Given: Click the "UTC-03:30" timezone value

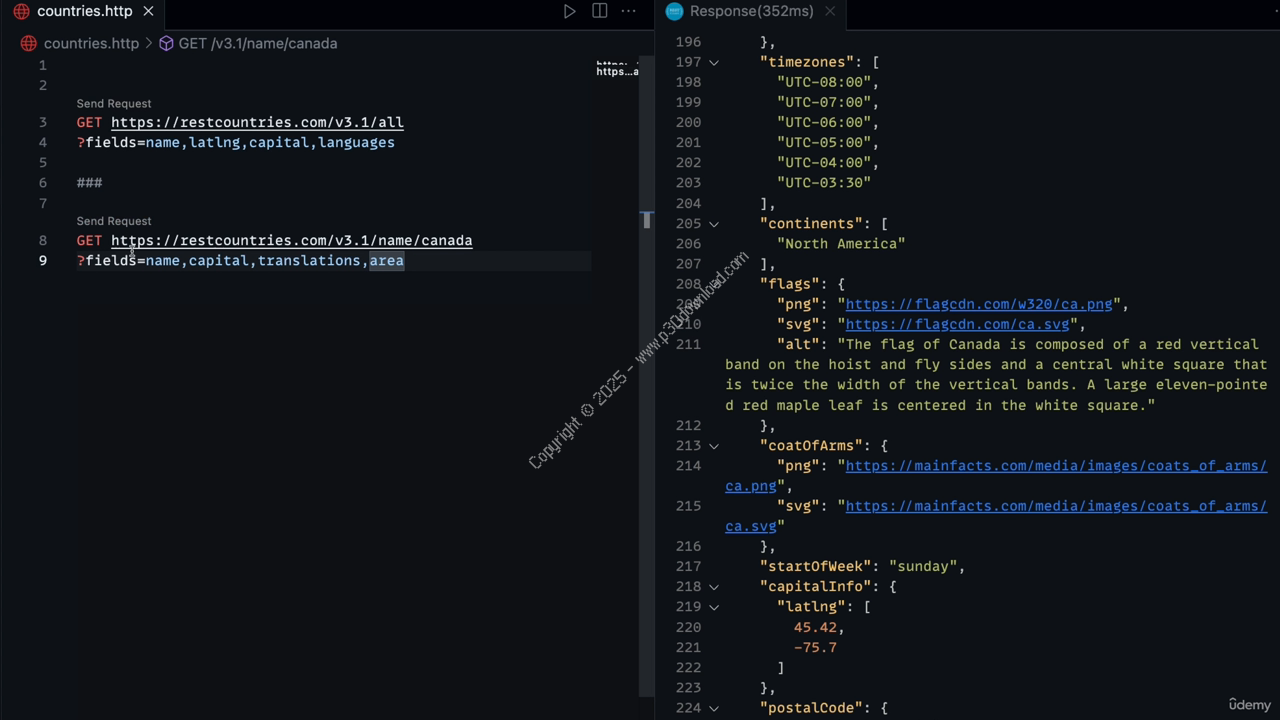Looking at the screenshot, I should click(x=824, y=183).
